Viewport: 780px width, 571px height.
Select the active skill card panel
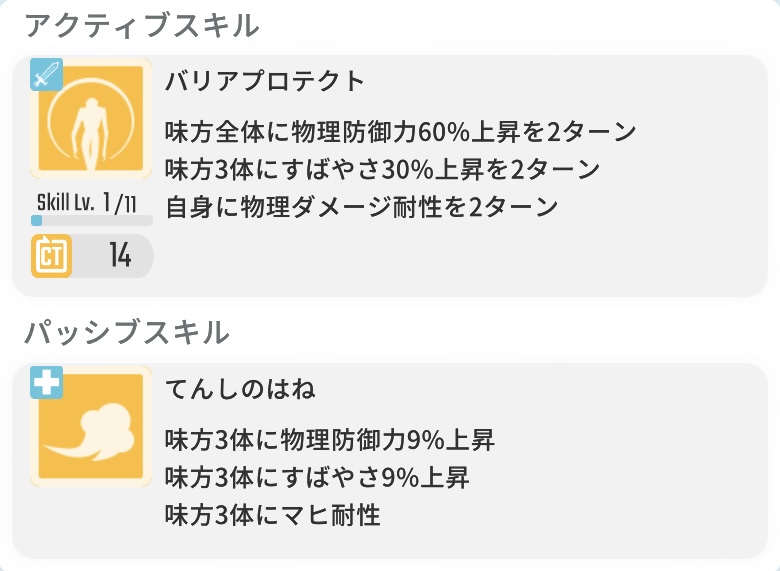pyautogui.click(x=390, y=176)
